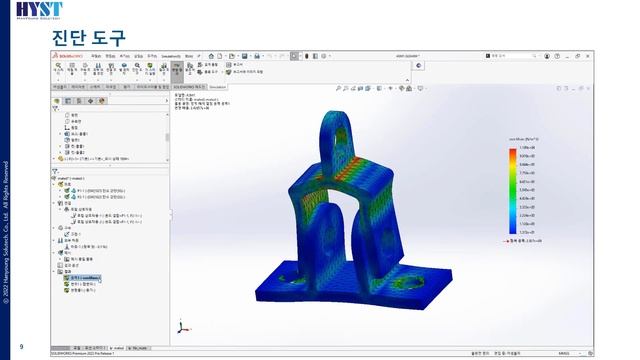The height and width of the screenshot is (360, 640).
Task: Open the Study Advisor ribbon icon
Action: [x=58, y=68]
